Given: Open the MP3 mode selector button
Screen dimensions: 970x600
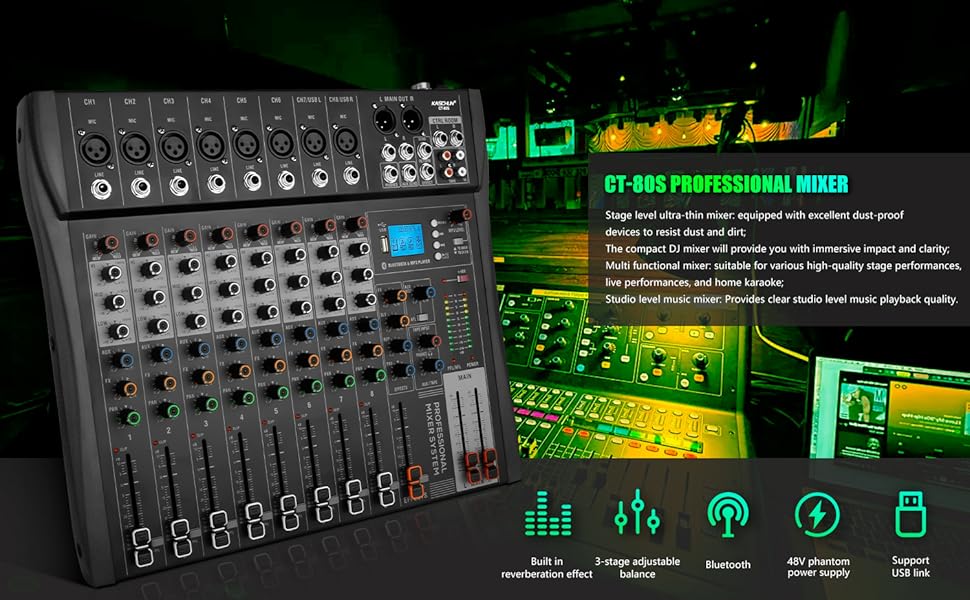Looking at the screenshot, I should pyautogui.click(x=436, y=223).
